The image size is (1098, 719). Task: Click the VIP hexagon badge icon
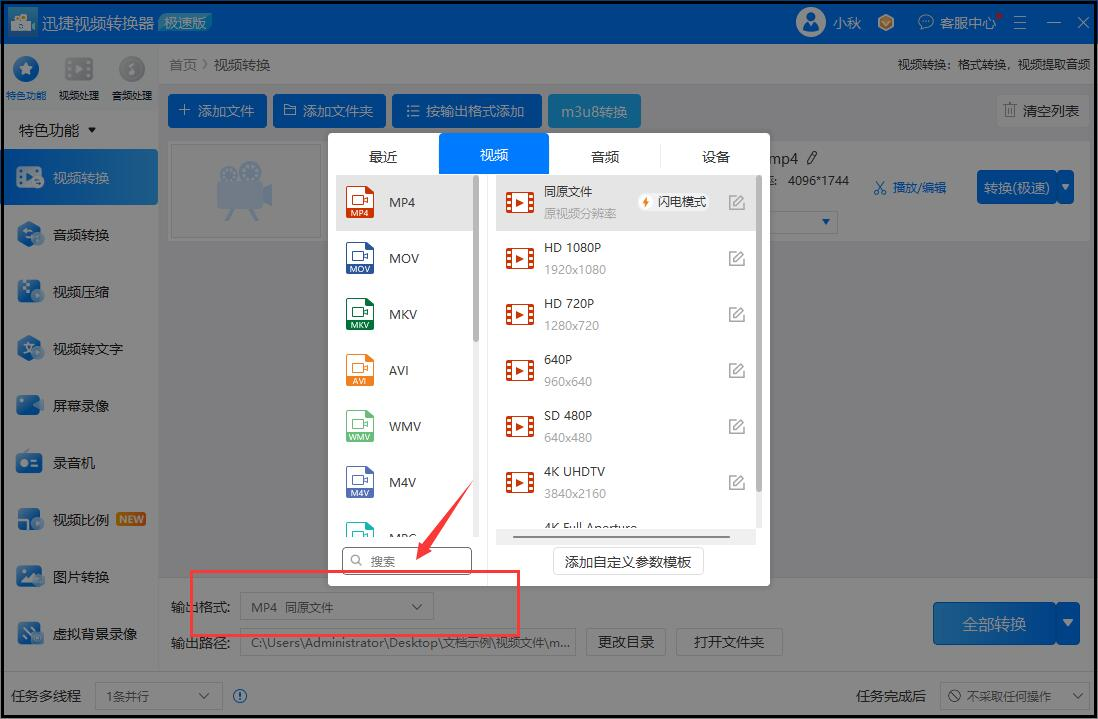coord(886,23)
